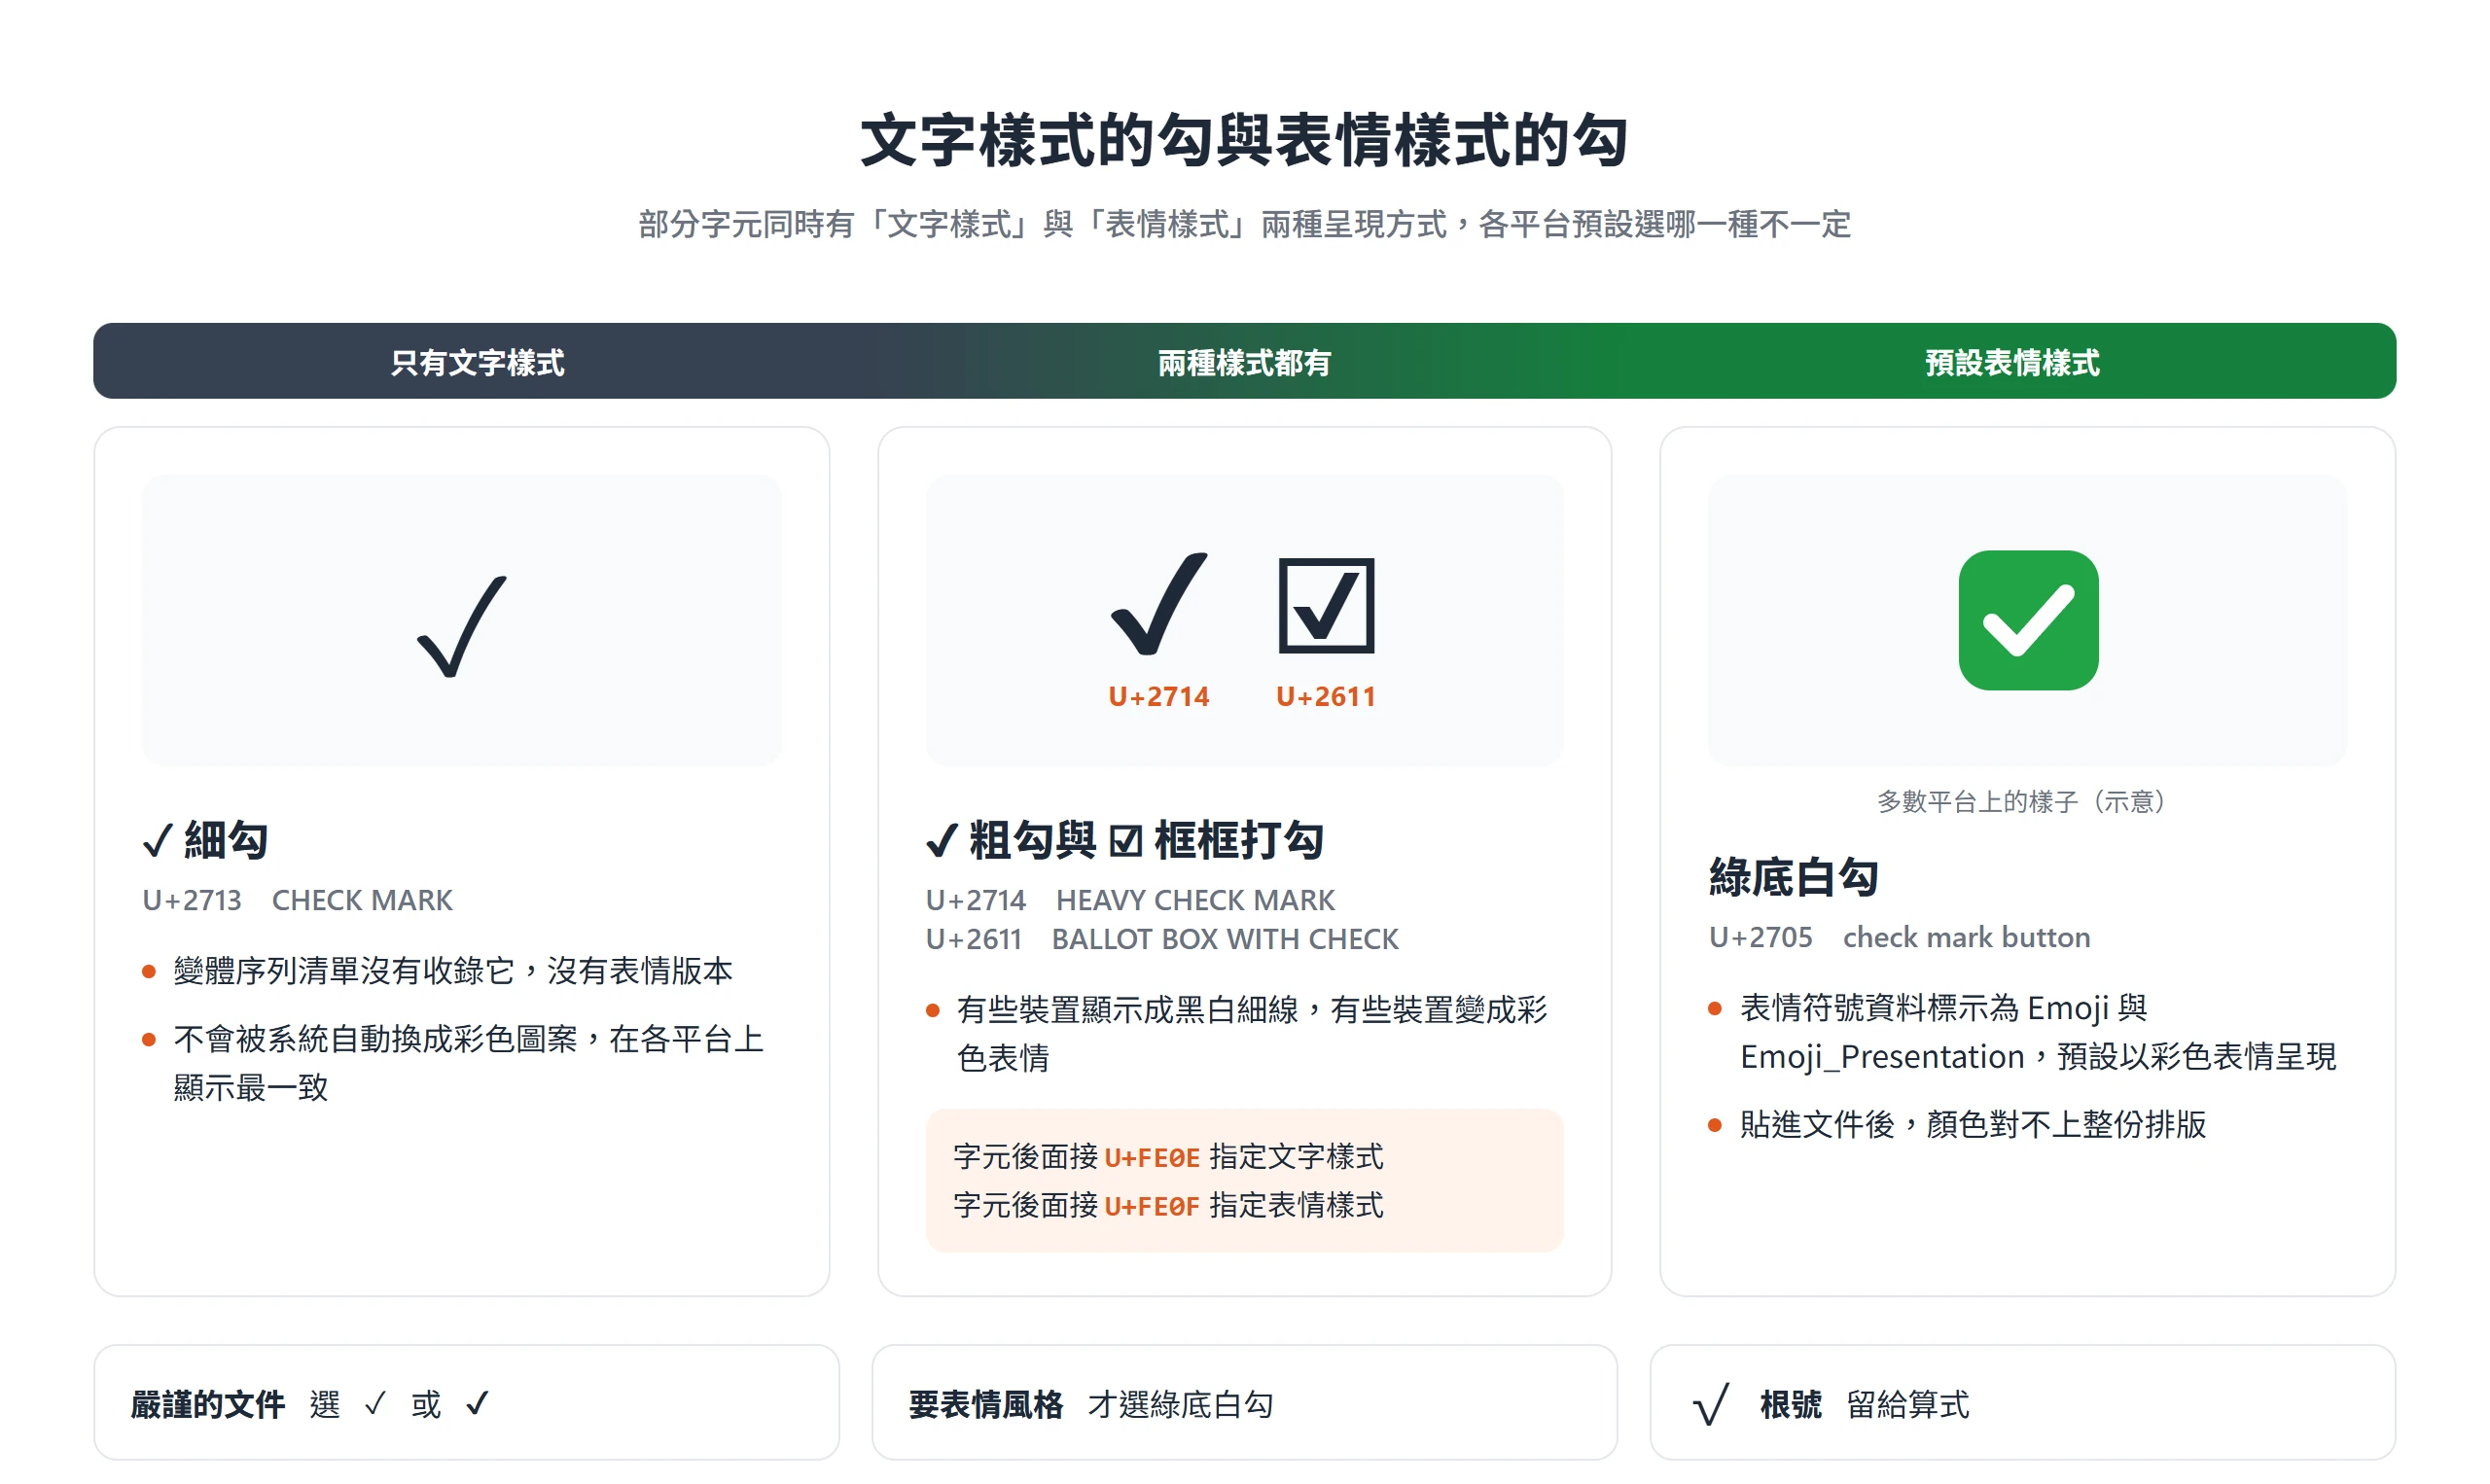Click the text 才選綠底白勾
The image size is (2490, 1484).
click(1181, 1404)
